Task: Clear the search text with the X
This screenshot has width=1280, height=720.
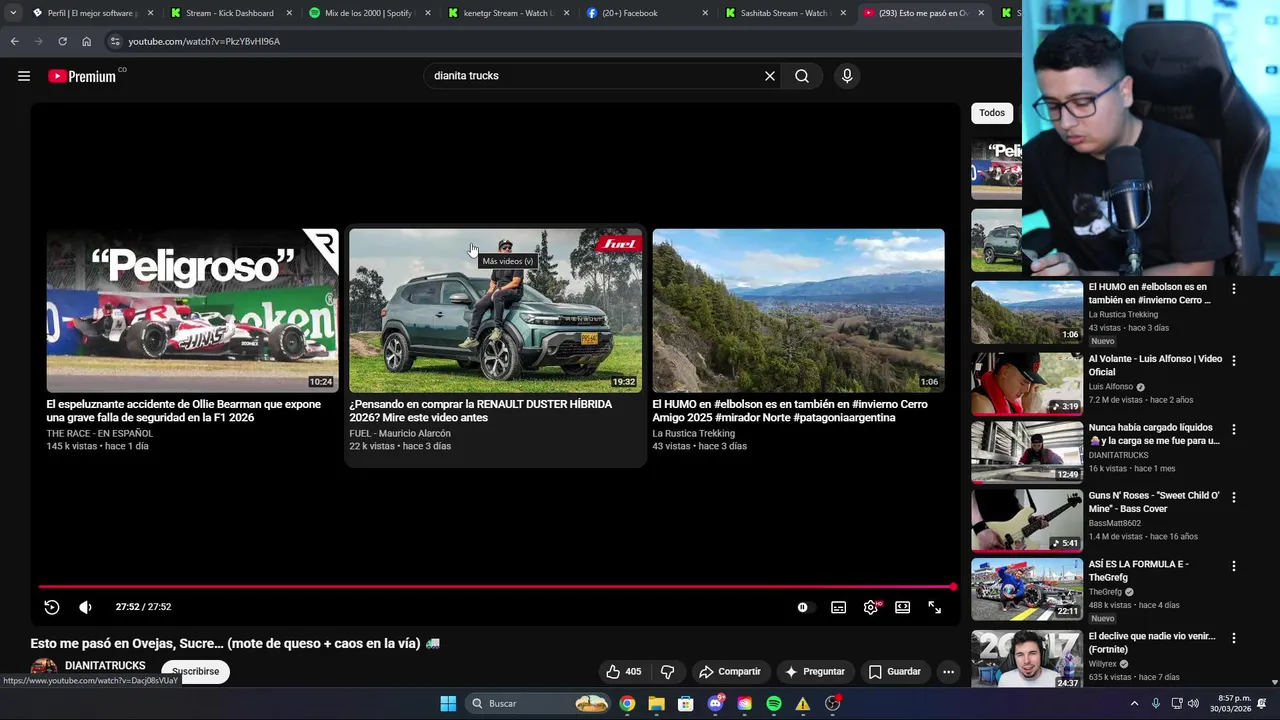Action: pyautogui.click(x=770, y=76)
